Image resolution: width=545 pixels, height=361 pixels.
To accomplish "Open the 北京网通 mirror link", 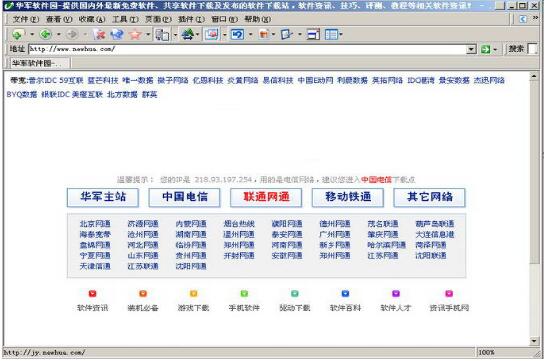I will (x=95, y=224).
